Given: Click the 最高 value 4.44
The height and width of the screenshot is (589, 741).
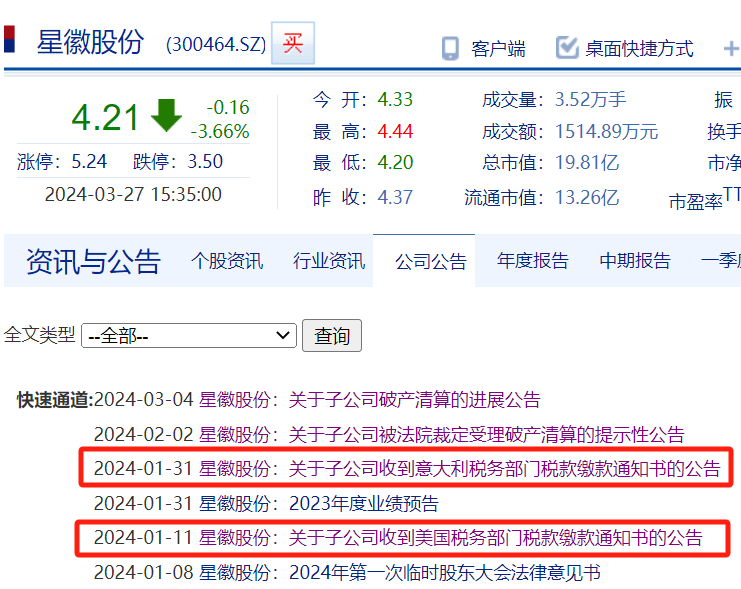Looking at the screenshot, I should (395, 131).
